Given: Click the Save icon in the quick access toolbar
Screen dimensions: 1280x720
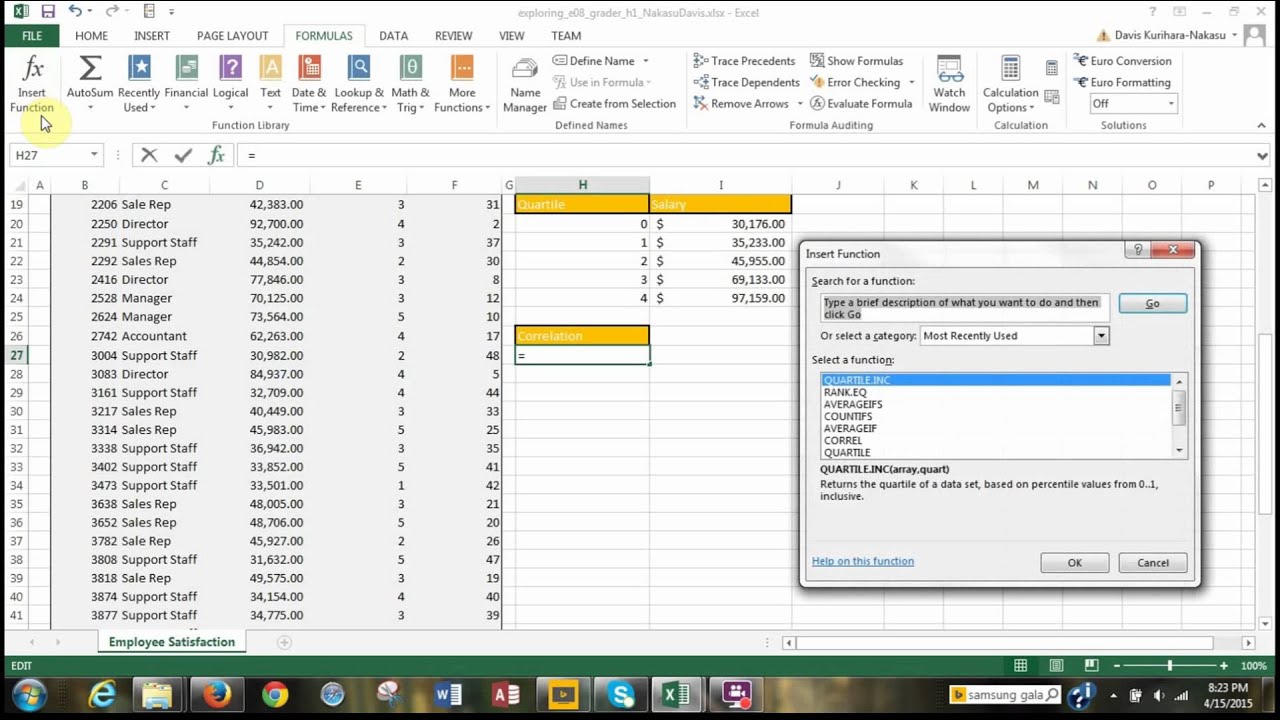Looking at the screenshot, I should [47, 12].
